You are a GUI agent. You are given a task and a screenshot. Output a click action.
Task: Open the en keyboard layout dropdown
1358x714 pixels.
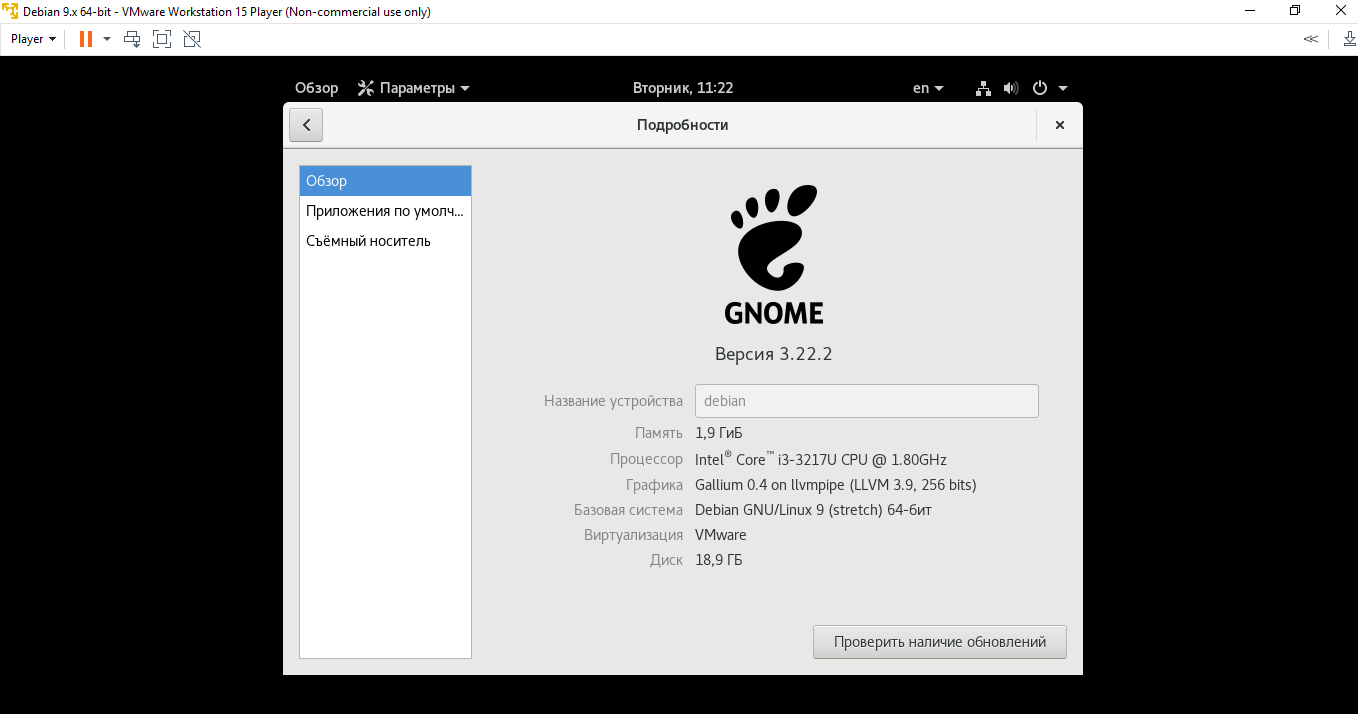928,88
